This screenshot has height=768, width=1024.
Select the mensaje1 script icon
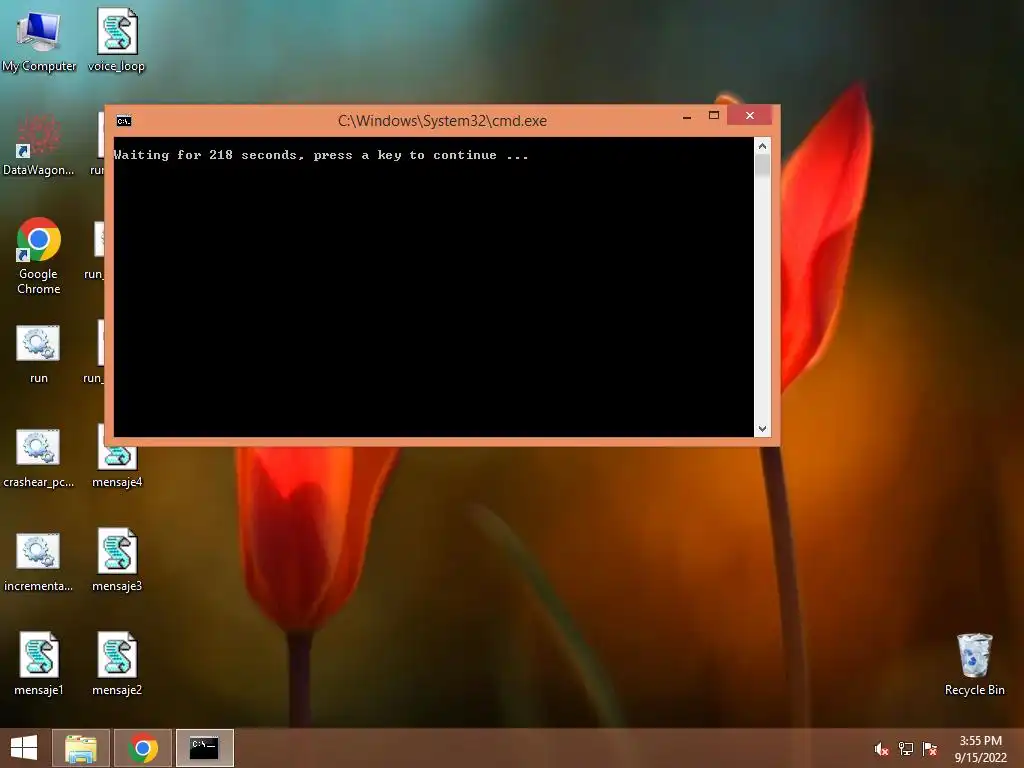point(39,664)
